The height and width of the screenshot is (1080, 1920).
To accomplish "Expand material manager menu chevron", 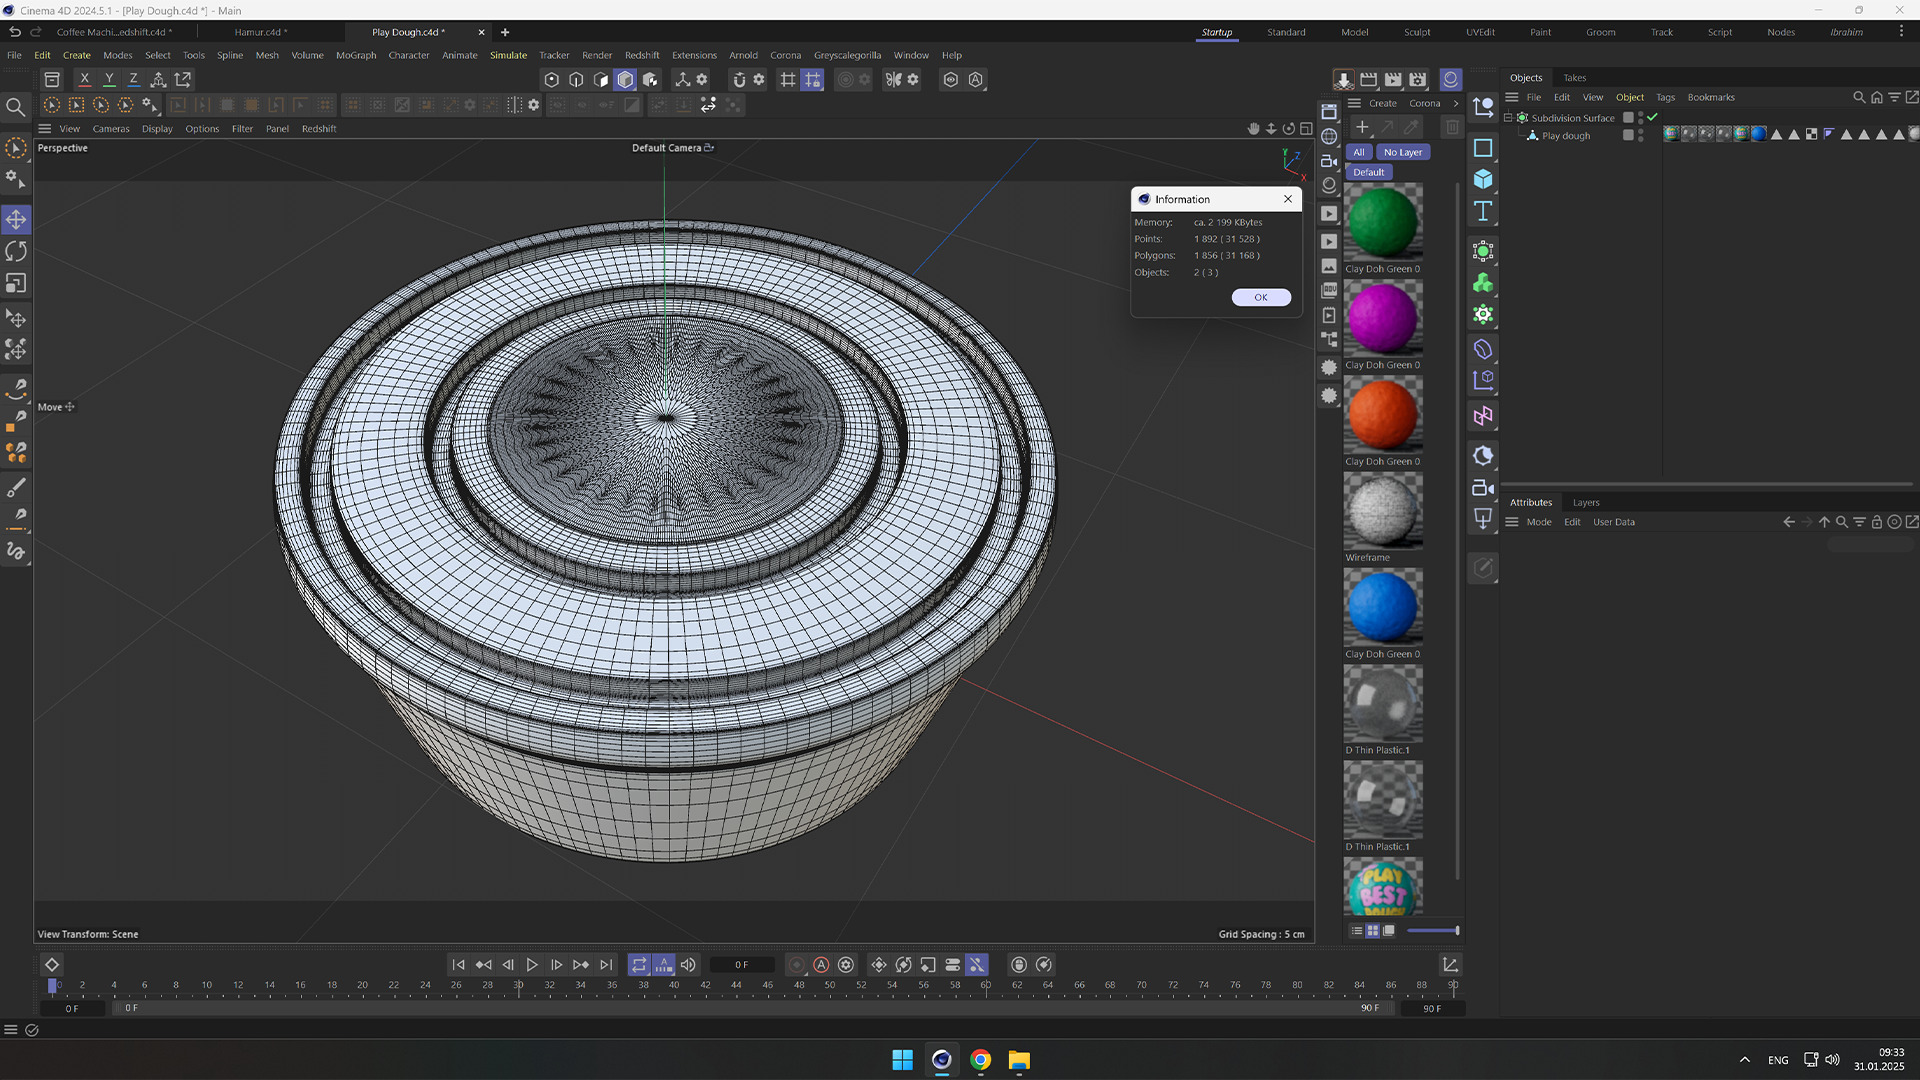I will pyautogui.click(x=1455, y=103).
